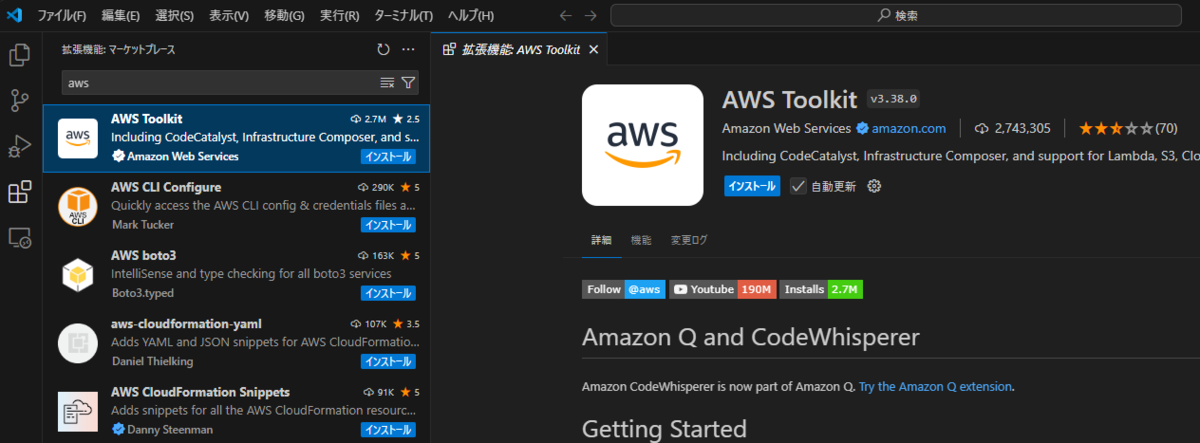This screenshot has height=443, width=1200.
Task: Switch to the 変更ログ tab
Action: [689, 240]
